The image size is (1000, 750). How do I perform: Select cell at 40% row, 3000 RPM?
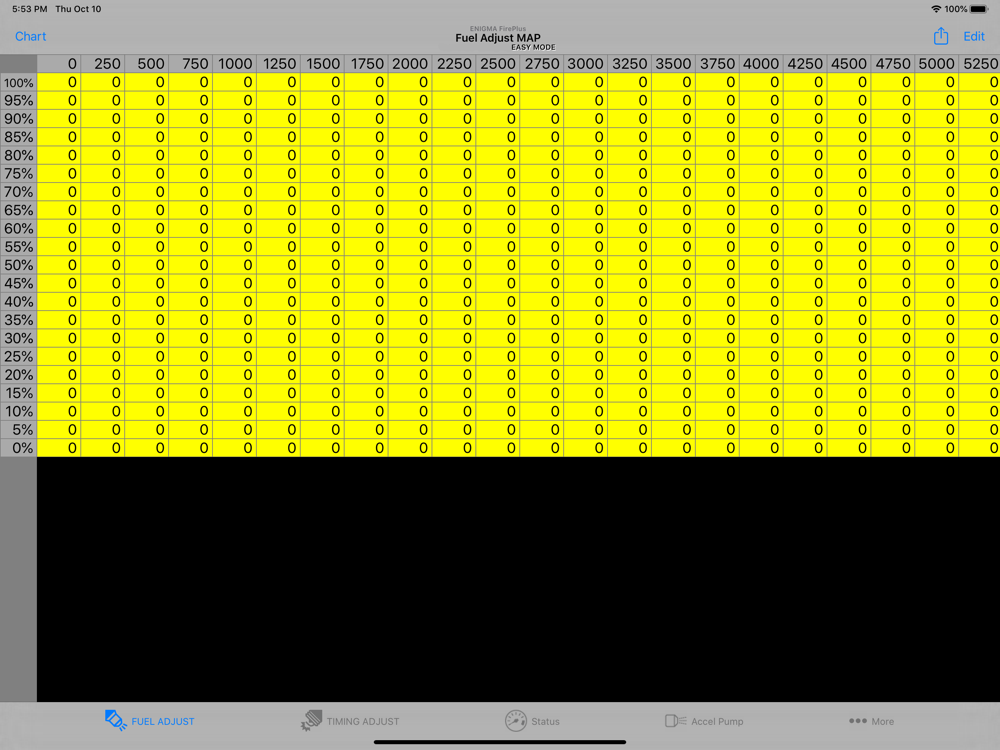[585, 302]
